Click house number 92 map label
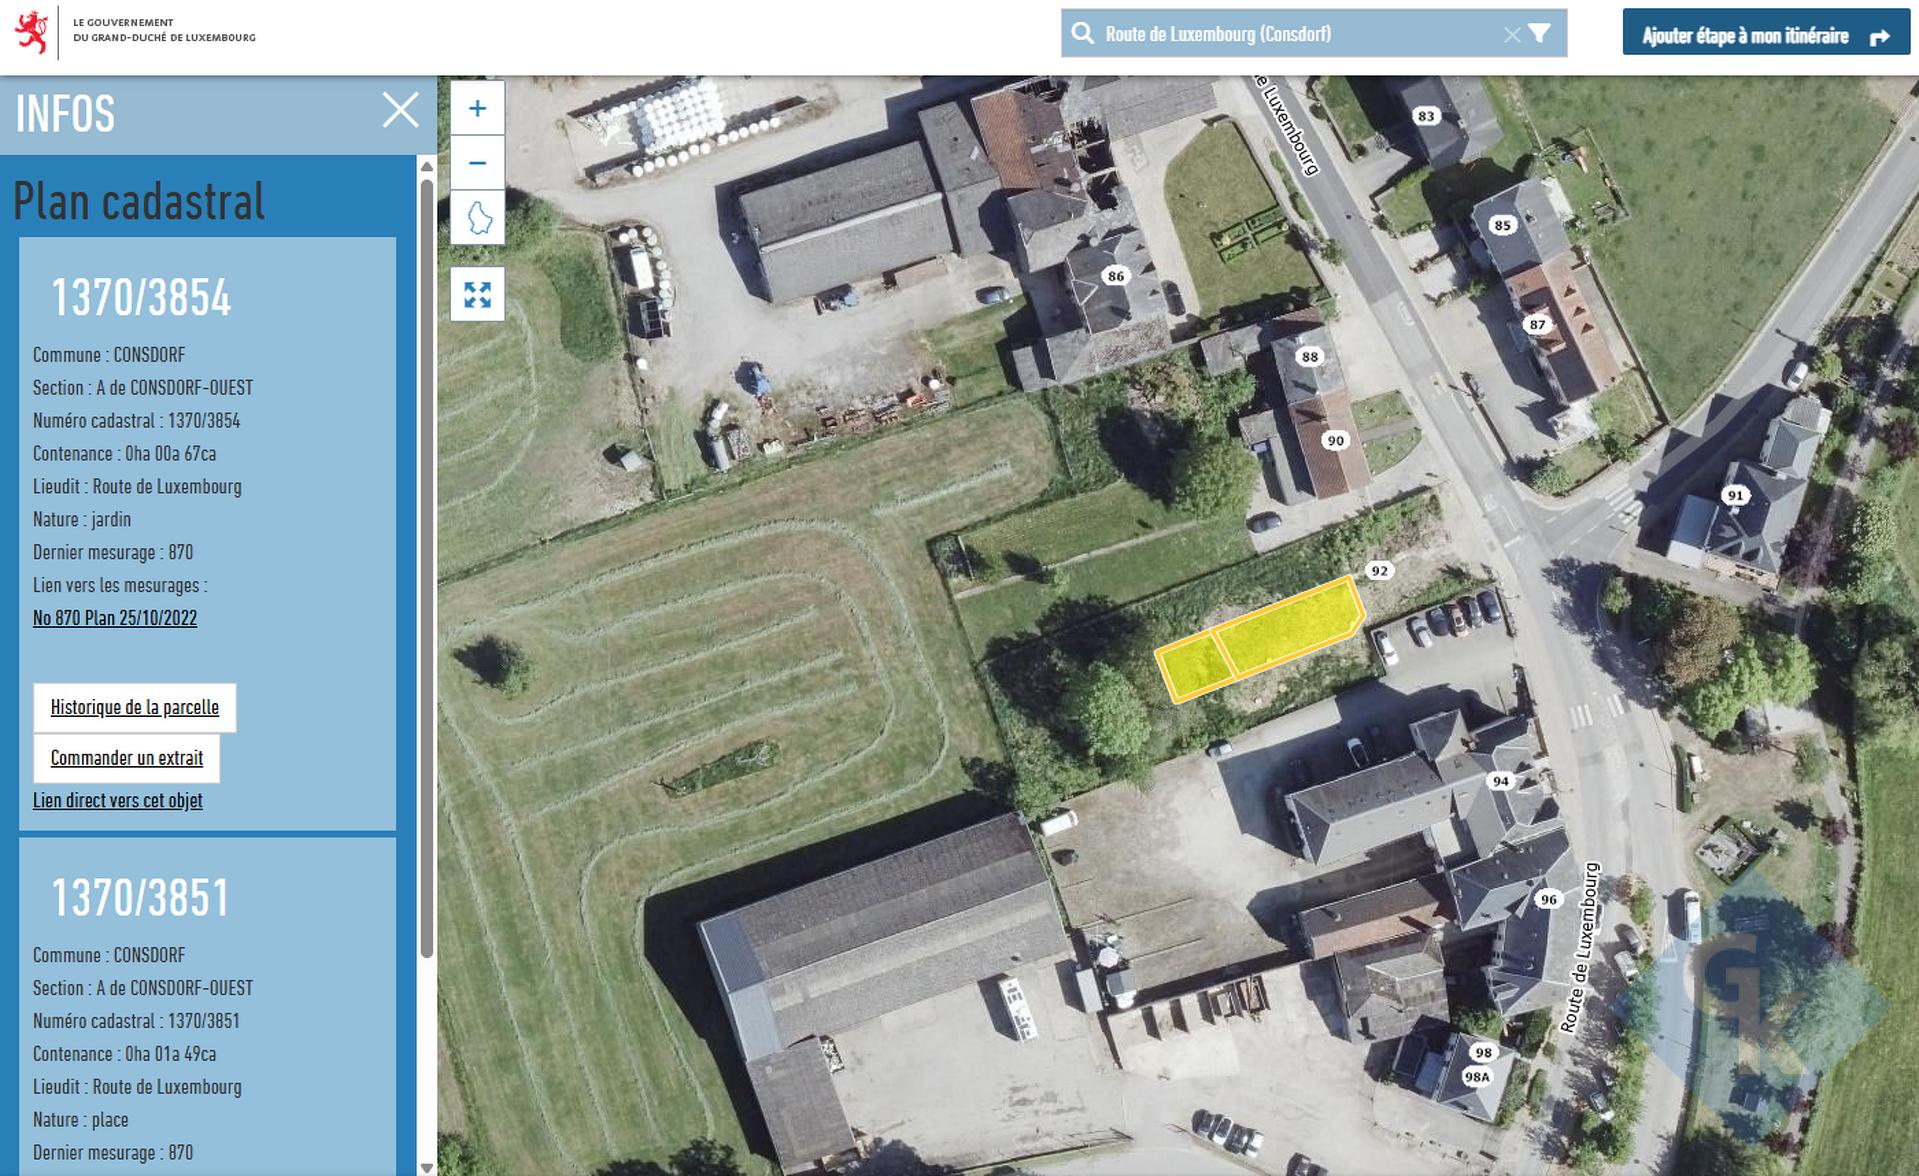Viewport: 1919px width, 1176px height. (x=1380, y=571)
